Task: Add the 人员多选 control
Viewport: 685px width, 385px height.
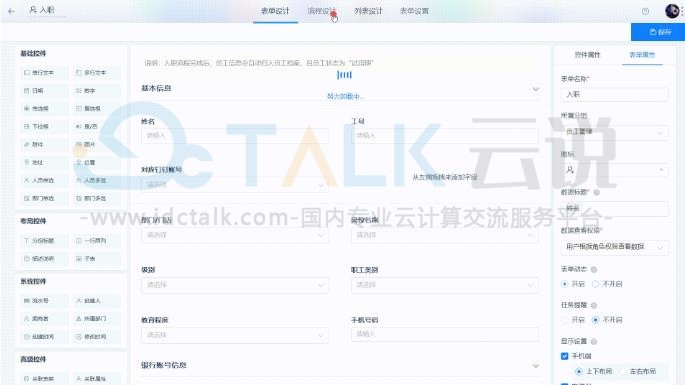Action: pyautogui.click(x=96, y=180)
